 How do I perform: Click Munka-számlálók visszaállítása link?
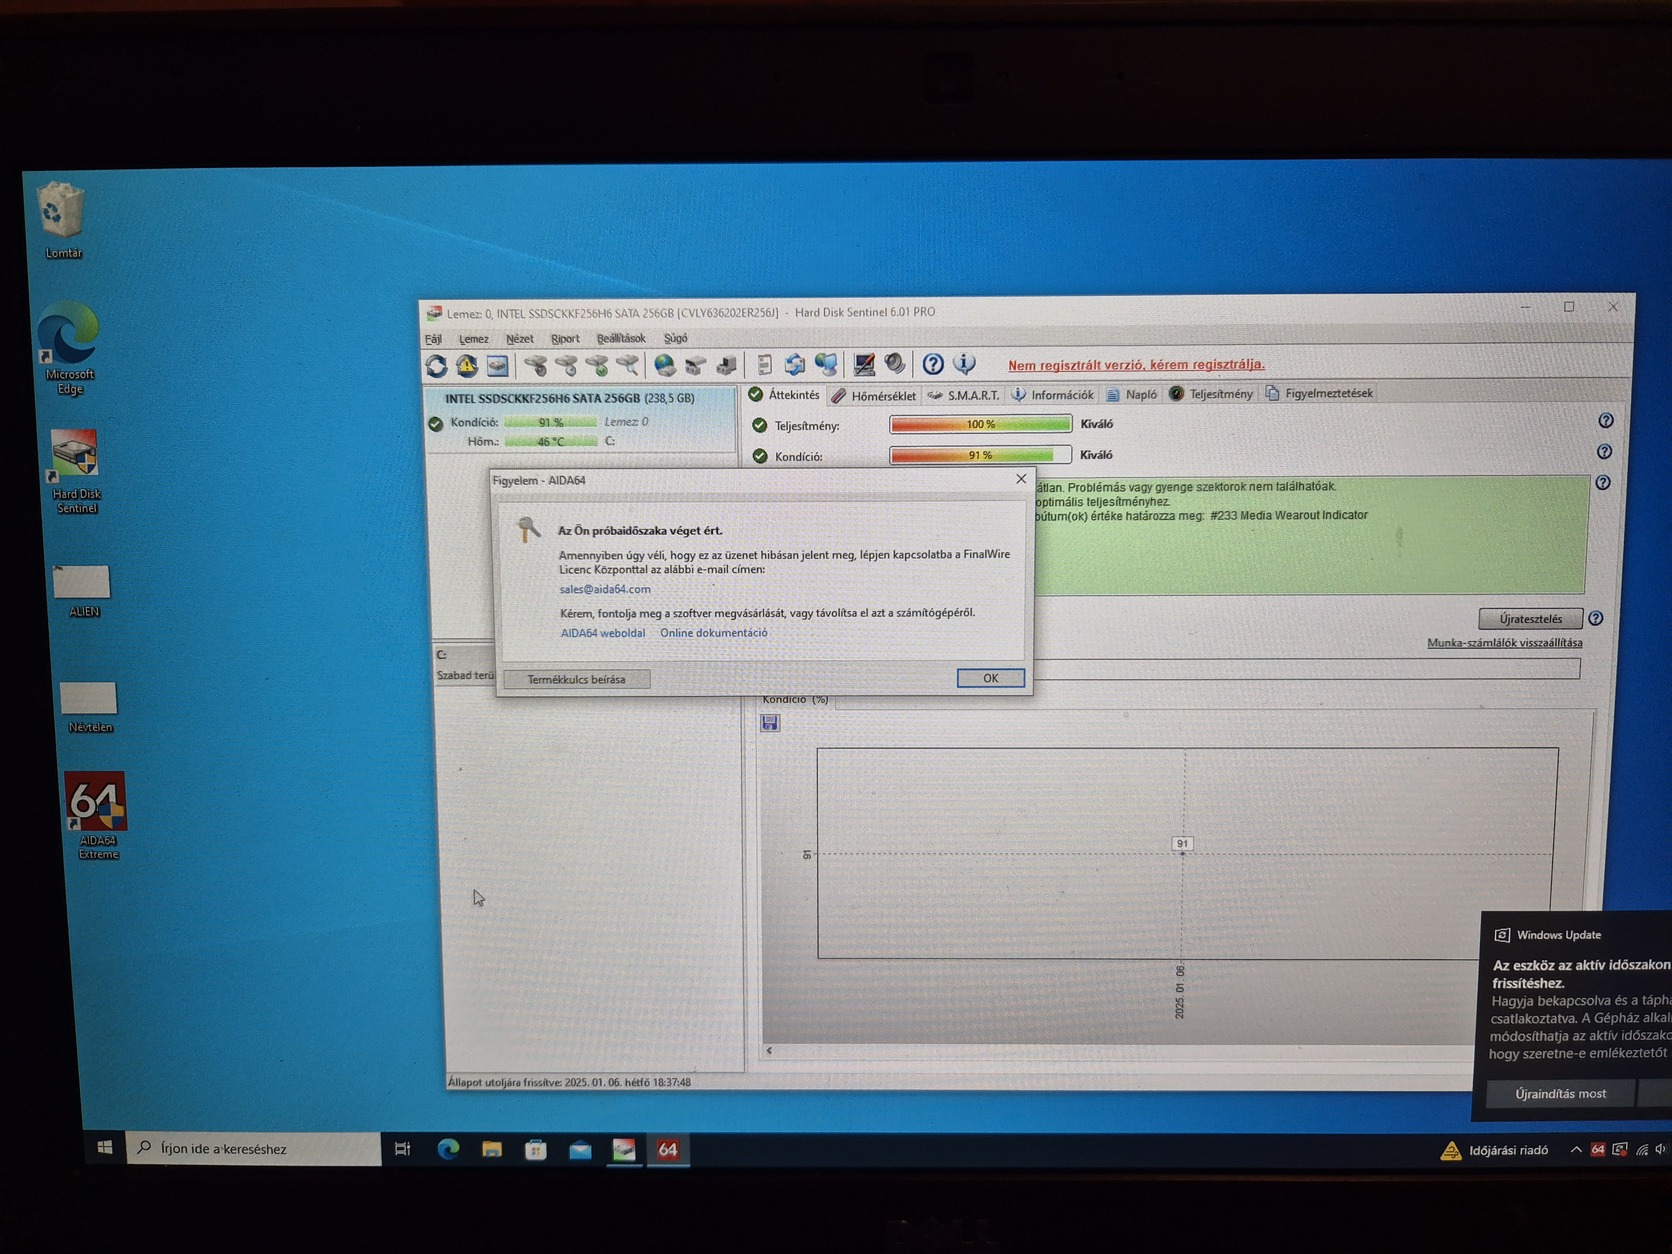pyautogui.click(x=1505, y=643)
